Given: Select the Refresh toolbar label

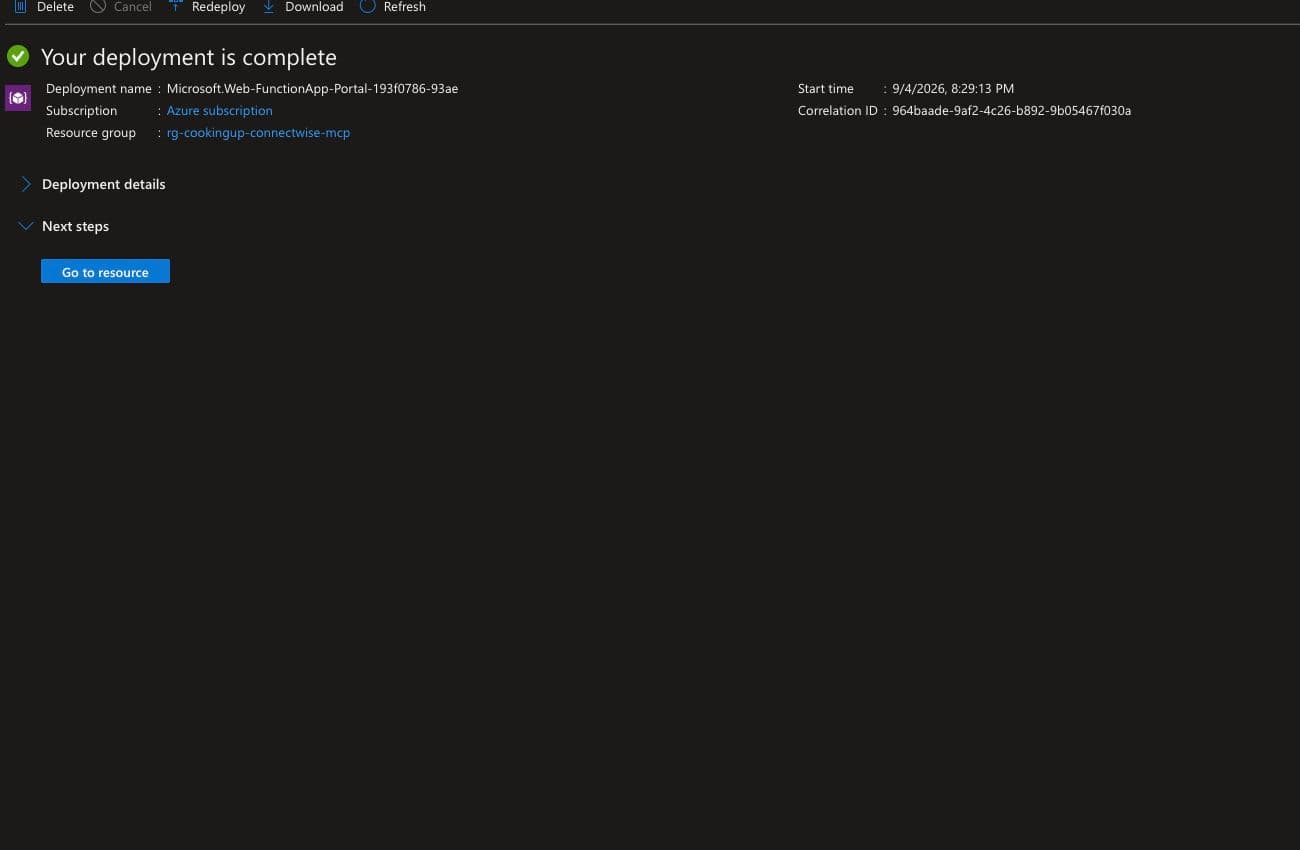Looking at the screenshot, I should pos(405,7).
